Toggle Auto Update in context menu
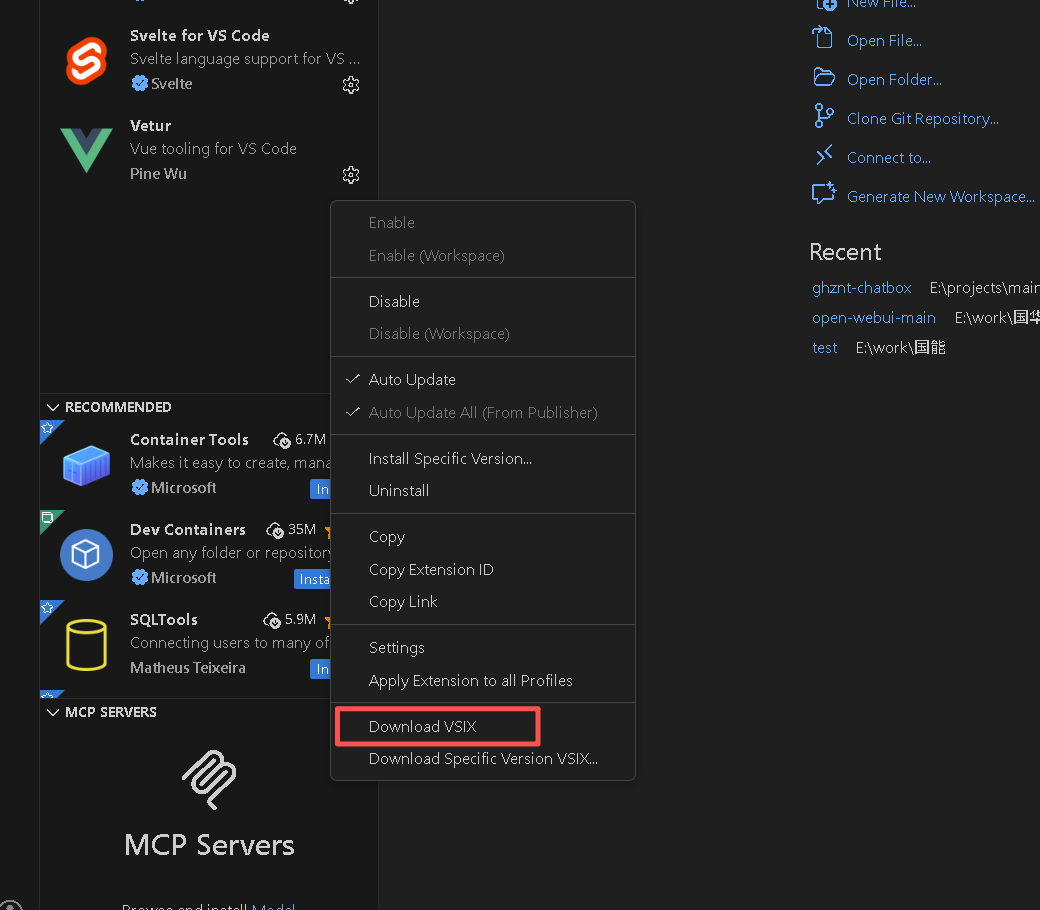 tap(483, 379)
